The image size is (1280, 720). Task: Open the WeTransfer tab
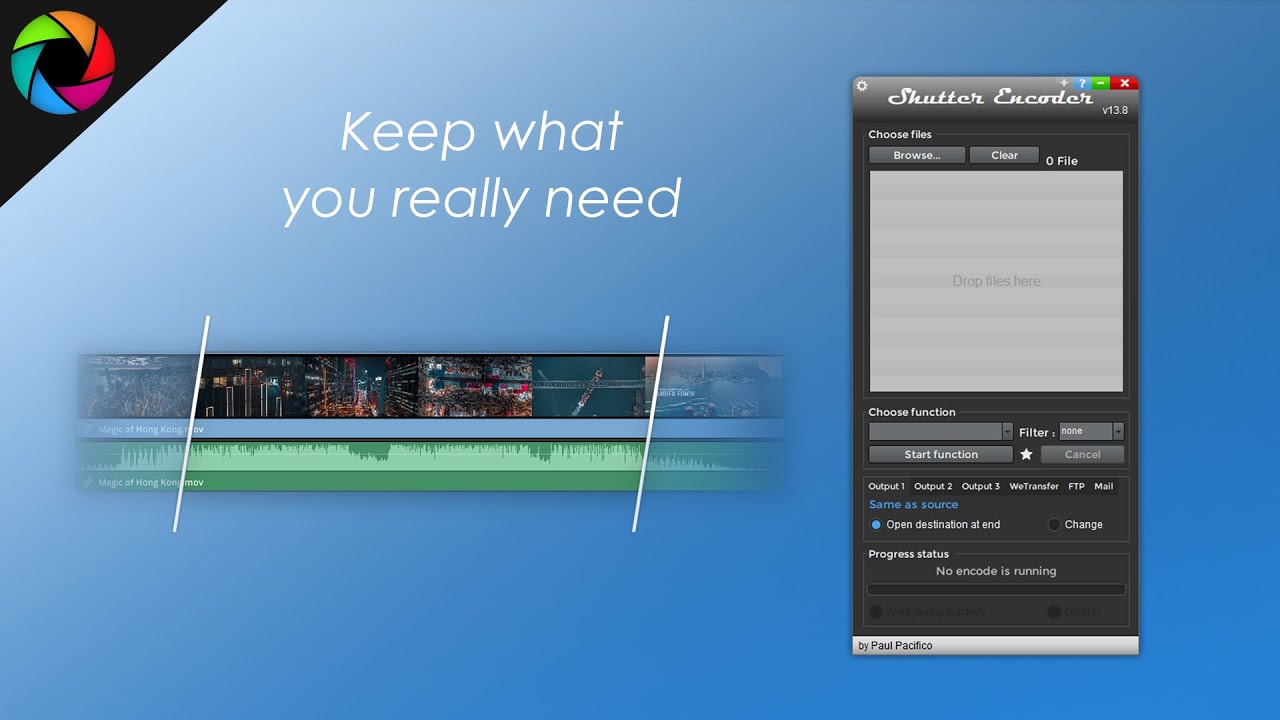(1034, 486)
